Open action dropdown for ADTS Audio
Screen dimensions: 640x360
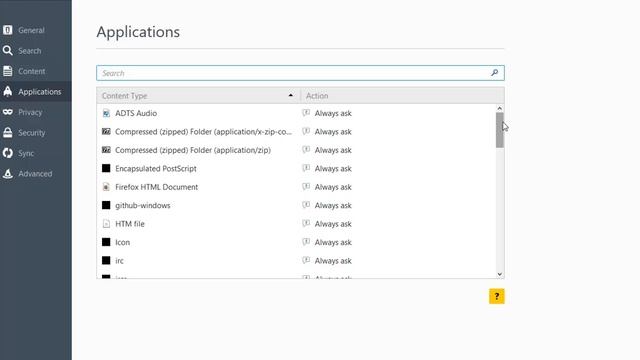click(398, 113)
